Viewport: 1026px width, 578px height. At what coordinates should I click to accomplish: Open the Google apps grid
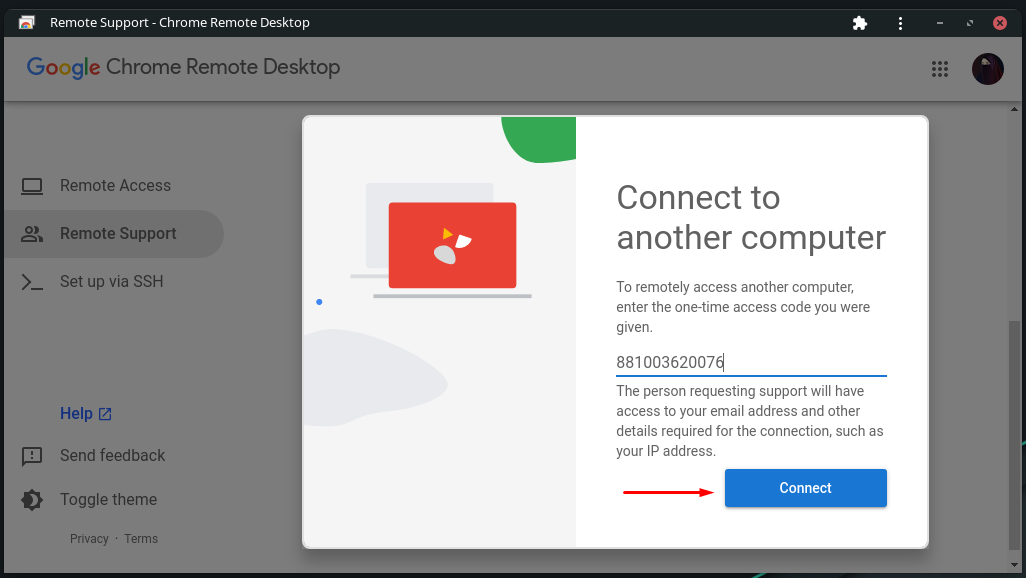(940, 69)
